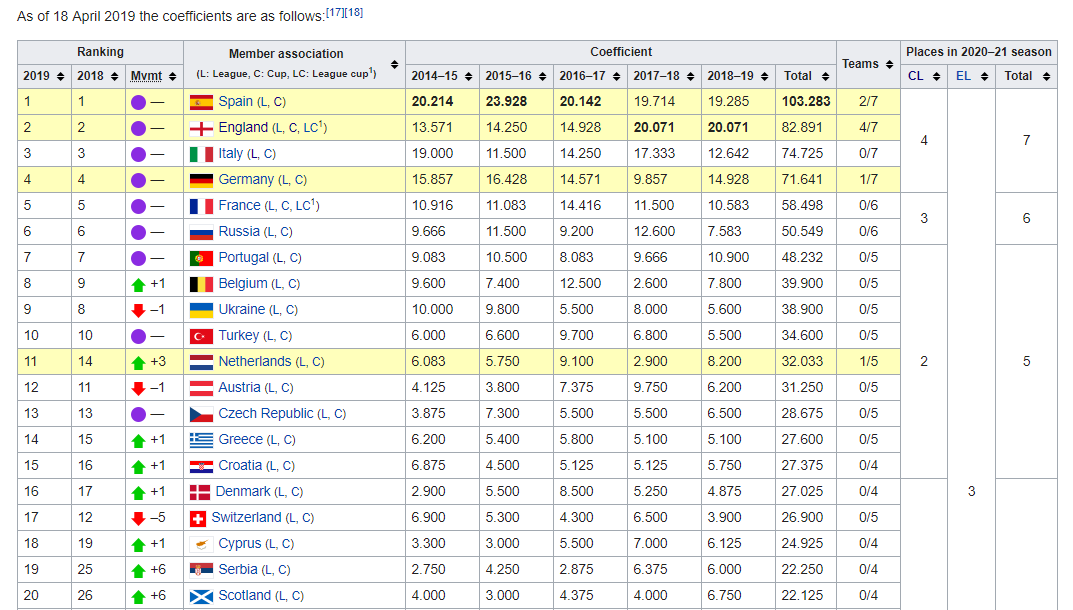Click Cyprus 2018–19 value 6.125

tap(725, 544)
